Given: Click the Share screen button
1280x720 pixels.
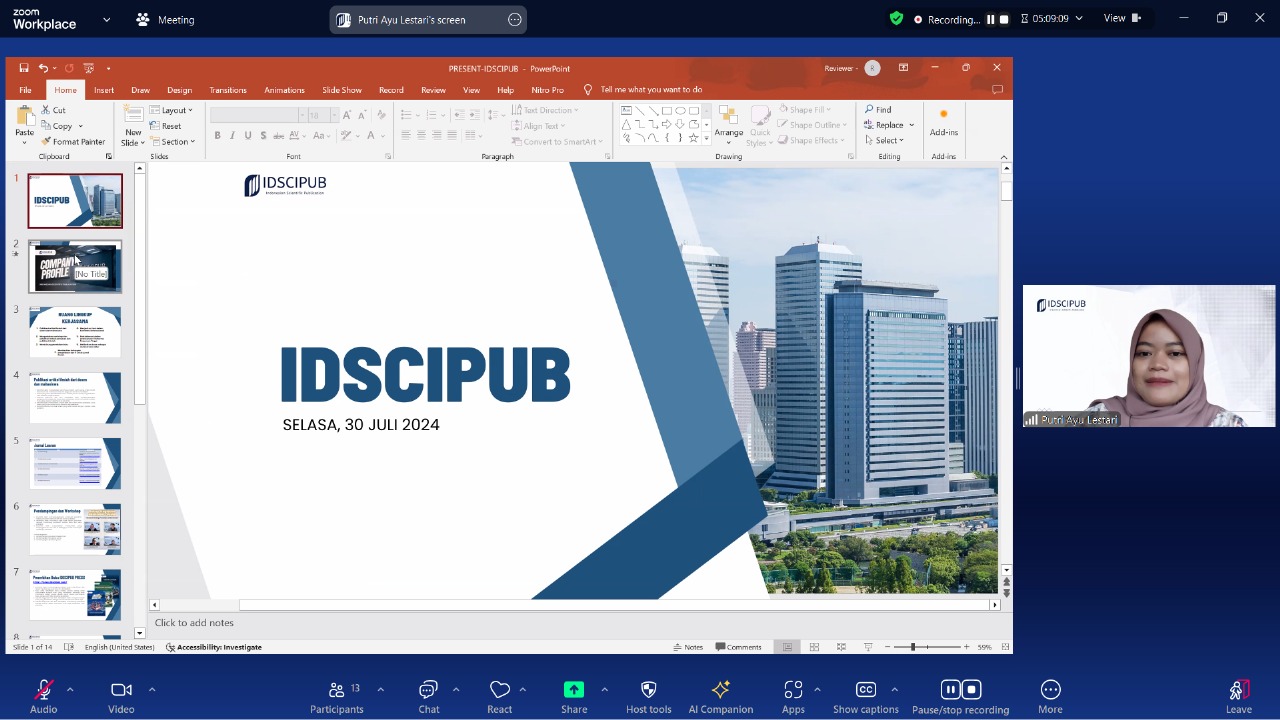Looking at the screenshot, I should coord(574,697).
